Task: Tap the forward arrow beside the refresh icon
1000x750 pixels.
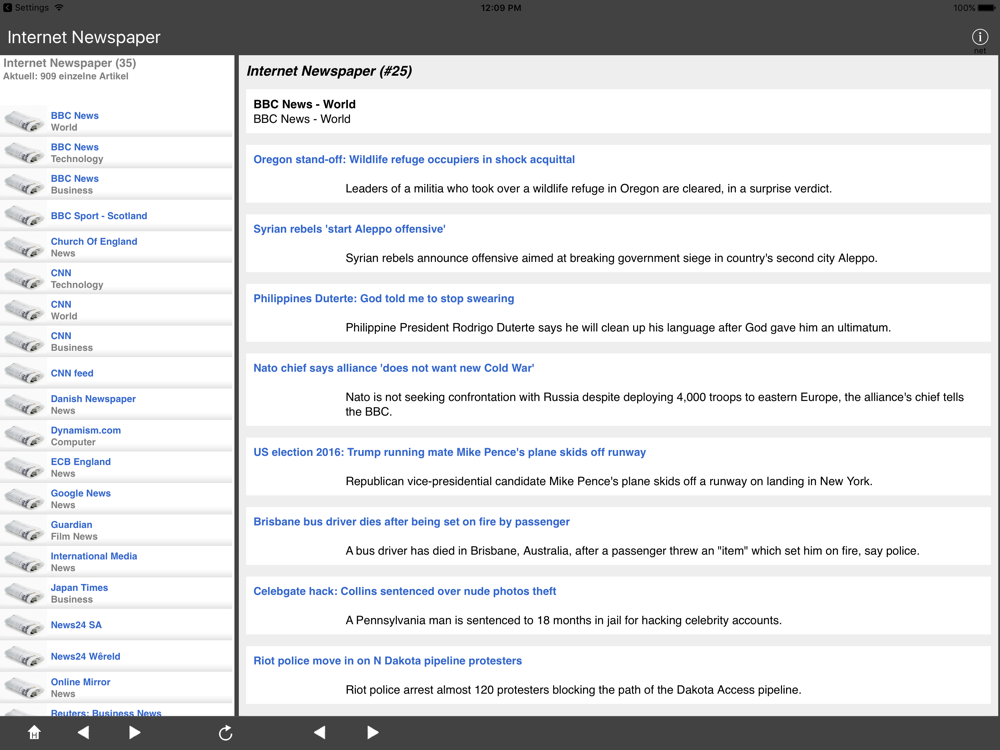Action: (x=134, y=732)
